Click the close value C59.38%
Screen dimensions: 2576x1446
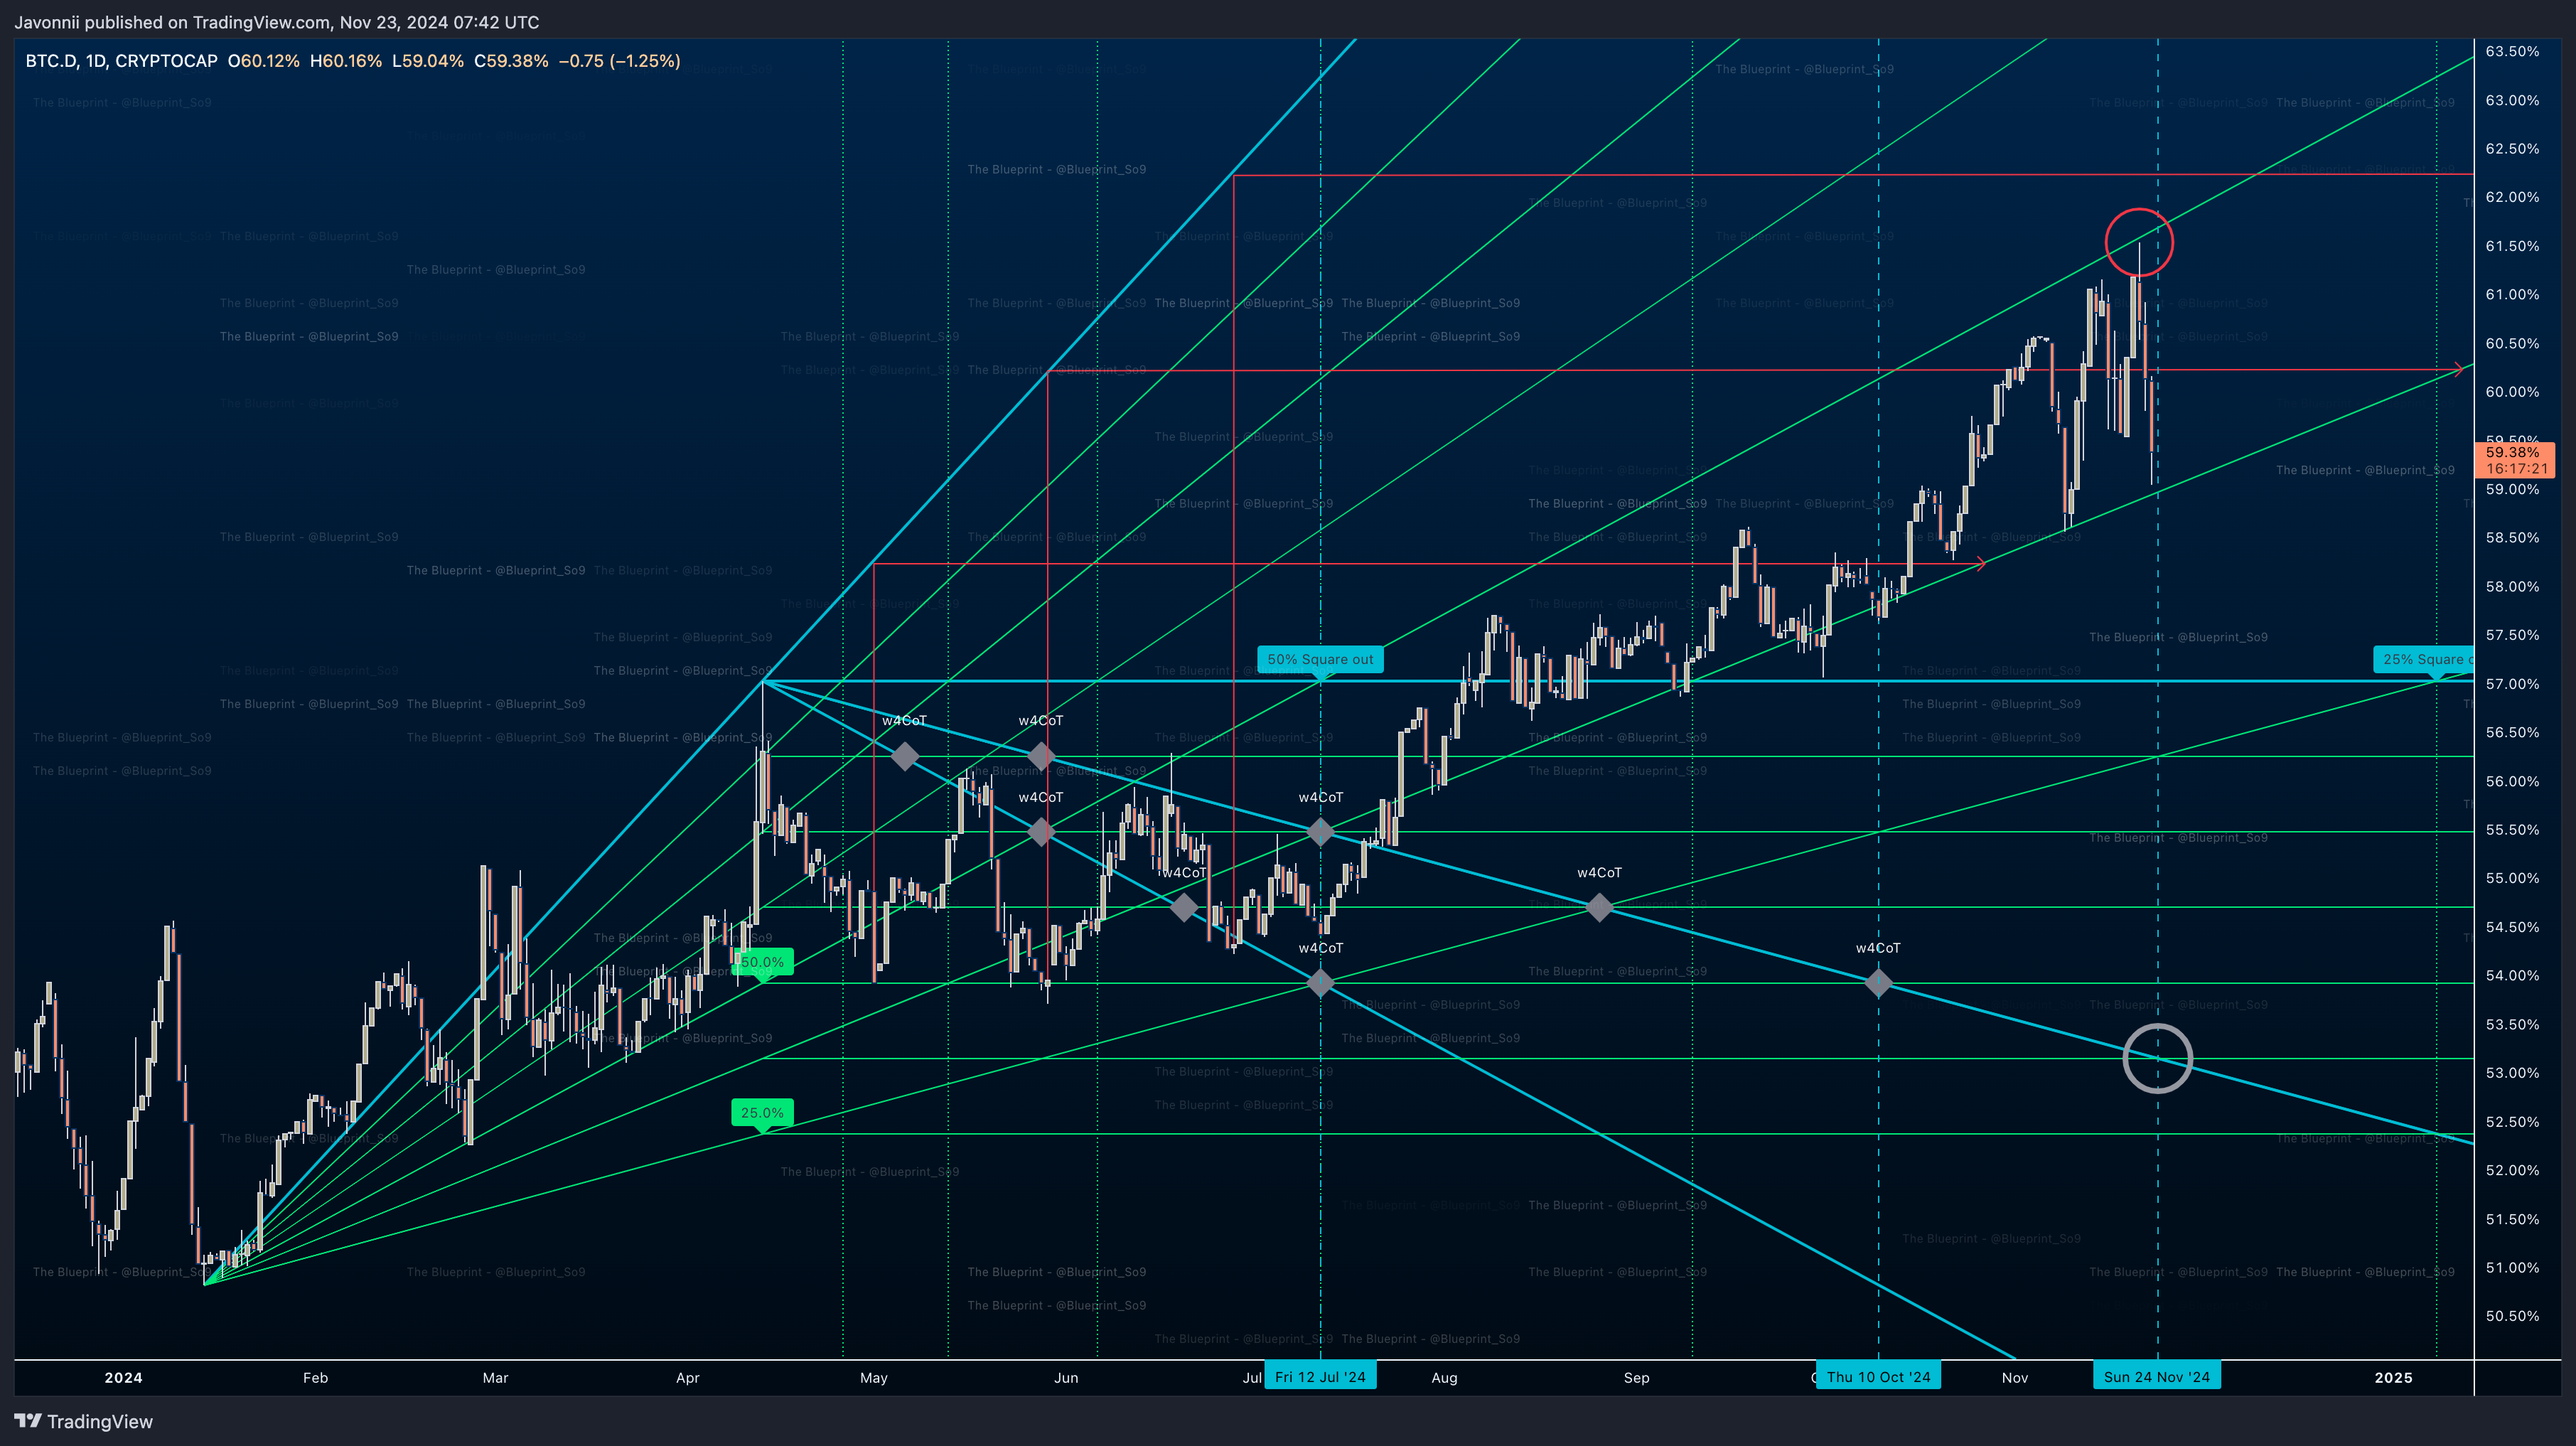pyautogui.click(x=511, y=61)
